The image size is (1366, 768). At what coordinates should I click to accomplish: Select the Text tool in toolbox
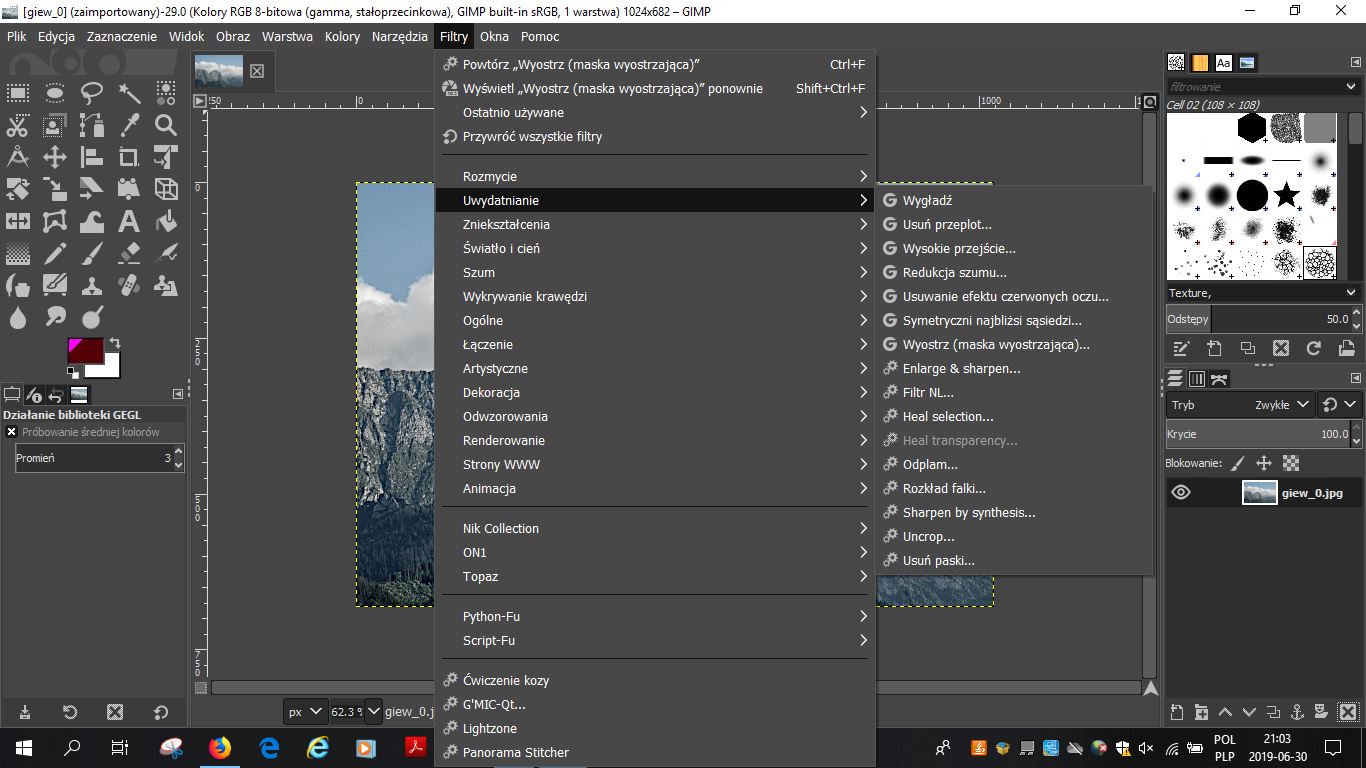click(129, 220)
